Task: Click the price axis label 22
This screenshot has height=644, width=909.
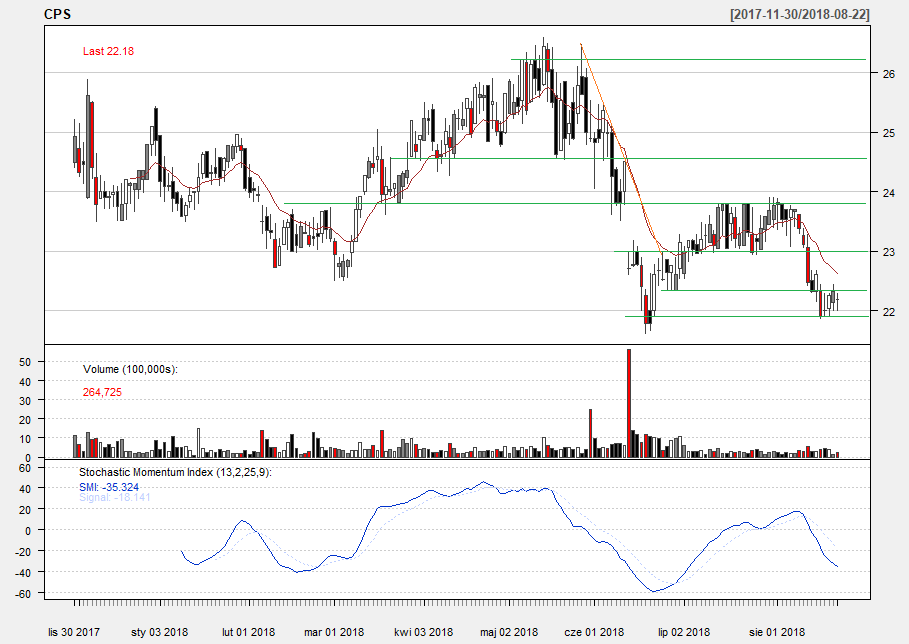Action: click(x=889, y=311)
